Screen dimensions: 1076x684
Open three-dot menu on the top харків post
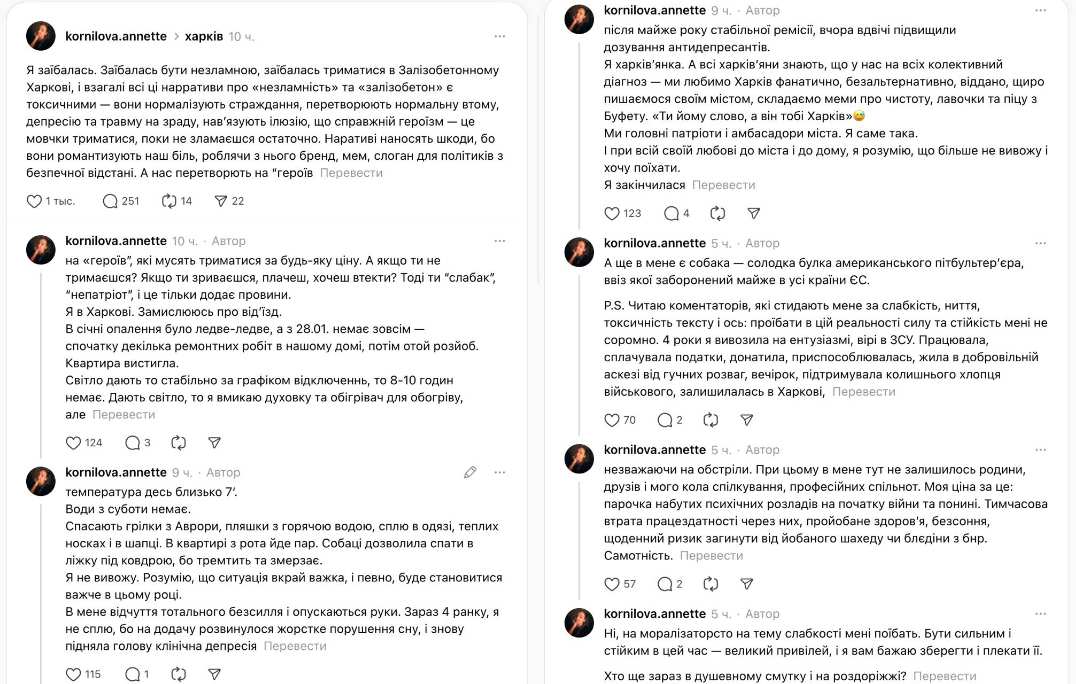click(500, 36)
